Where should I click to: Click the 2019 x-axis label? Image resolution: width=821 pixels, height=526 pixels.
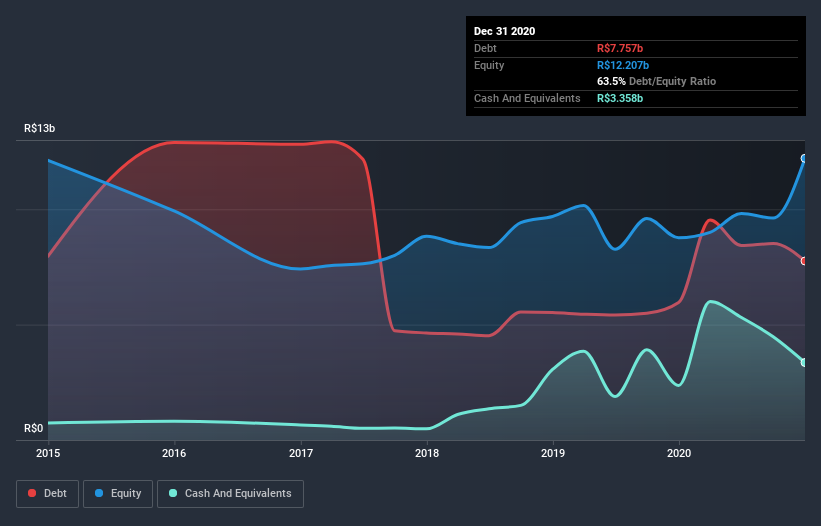[553, 453]
